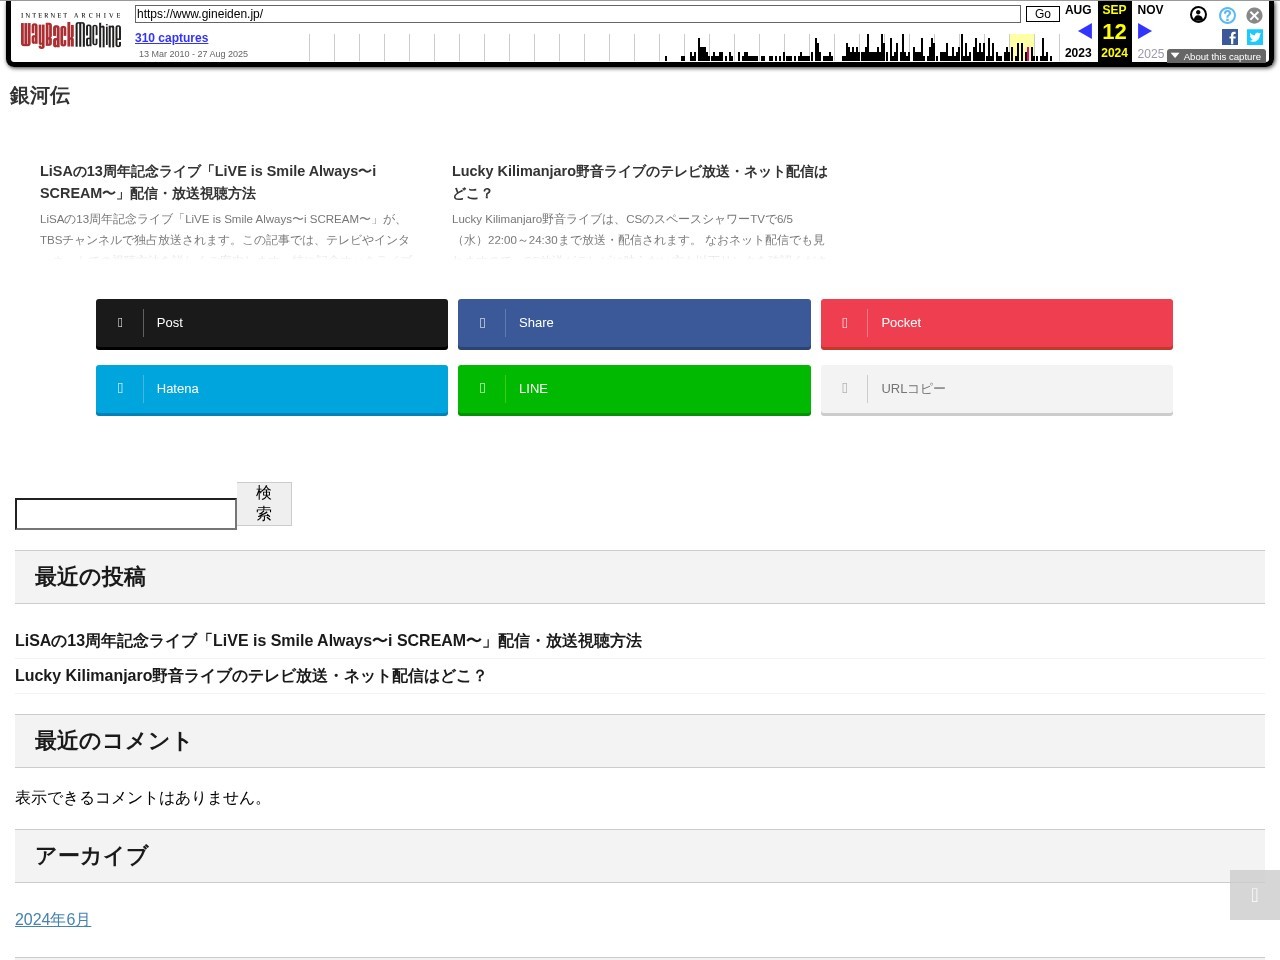Viewport: 1280px width, 960px height.
Task: Open the 2024年6月 archive link
Action: point(53,920)
